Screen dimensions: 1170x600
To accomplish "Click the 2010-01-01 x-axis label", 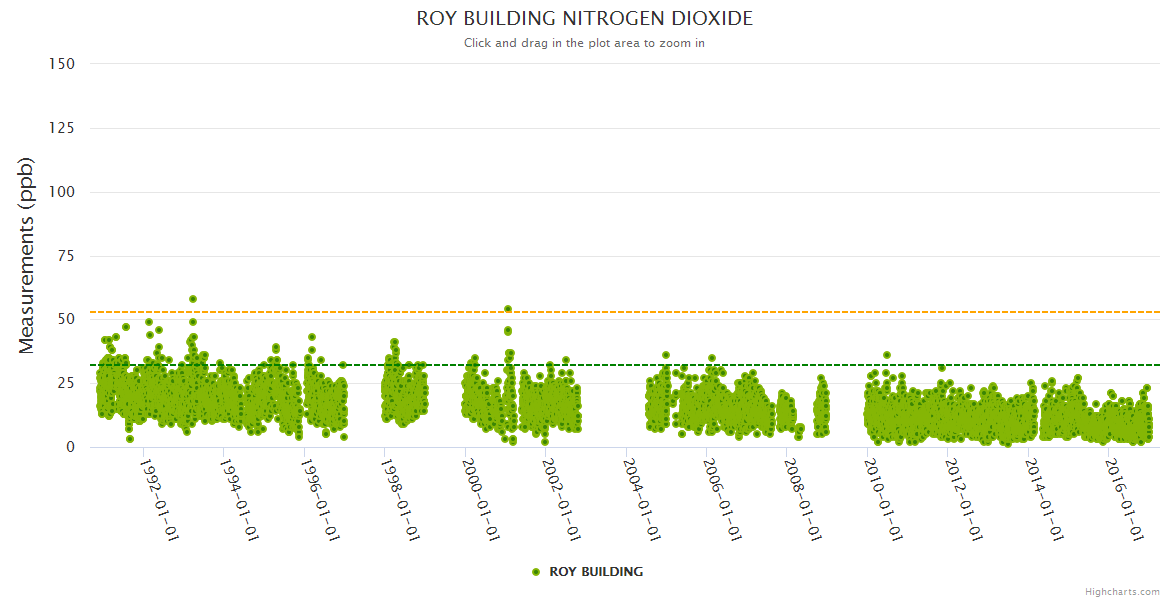I will (x=885, y=500).
